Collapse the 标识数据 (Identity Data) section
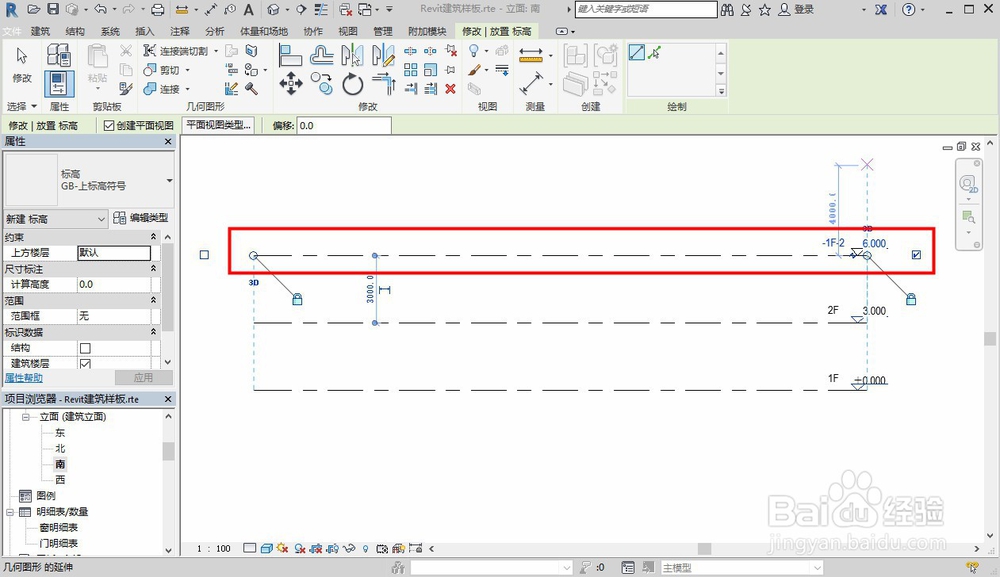This screenshot has height=577, width=1000. (153, 332)
